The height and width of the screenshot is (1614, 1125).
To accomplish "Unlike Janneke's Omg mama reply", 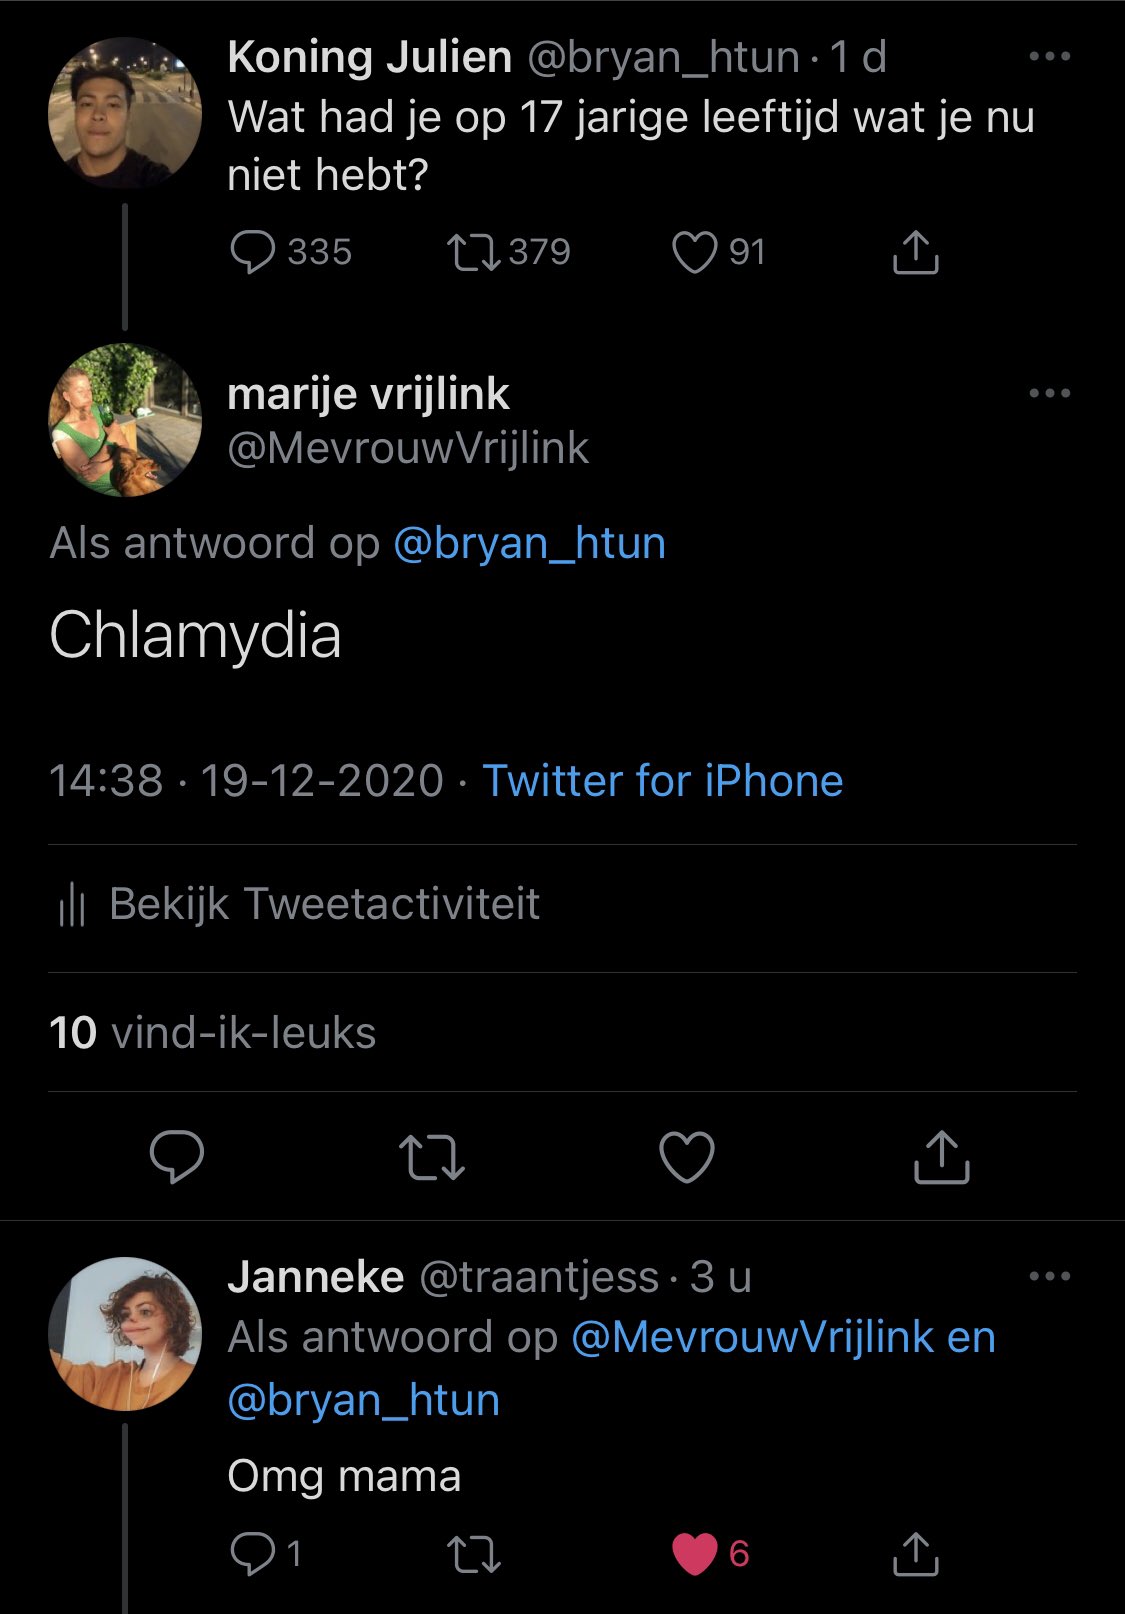I will point(695,1554).
